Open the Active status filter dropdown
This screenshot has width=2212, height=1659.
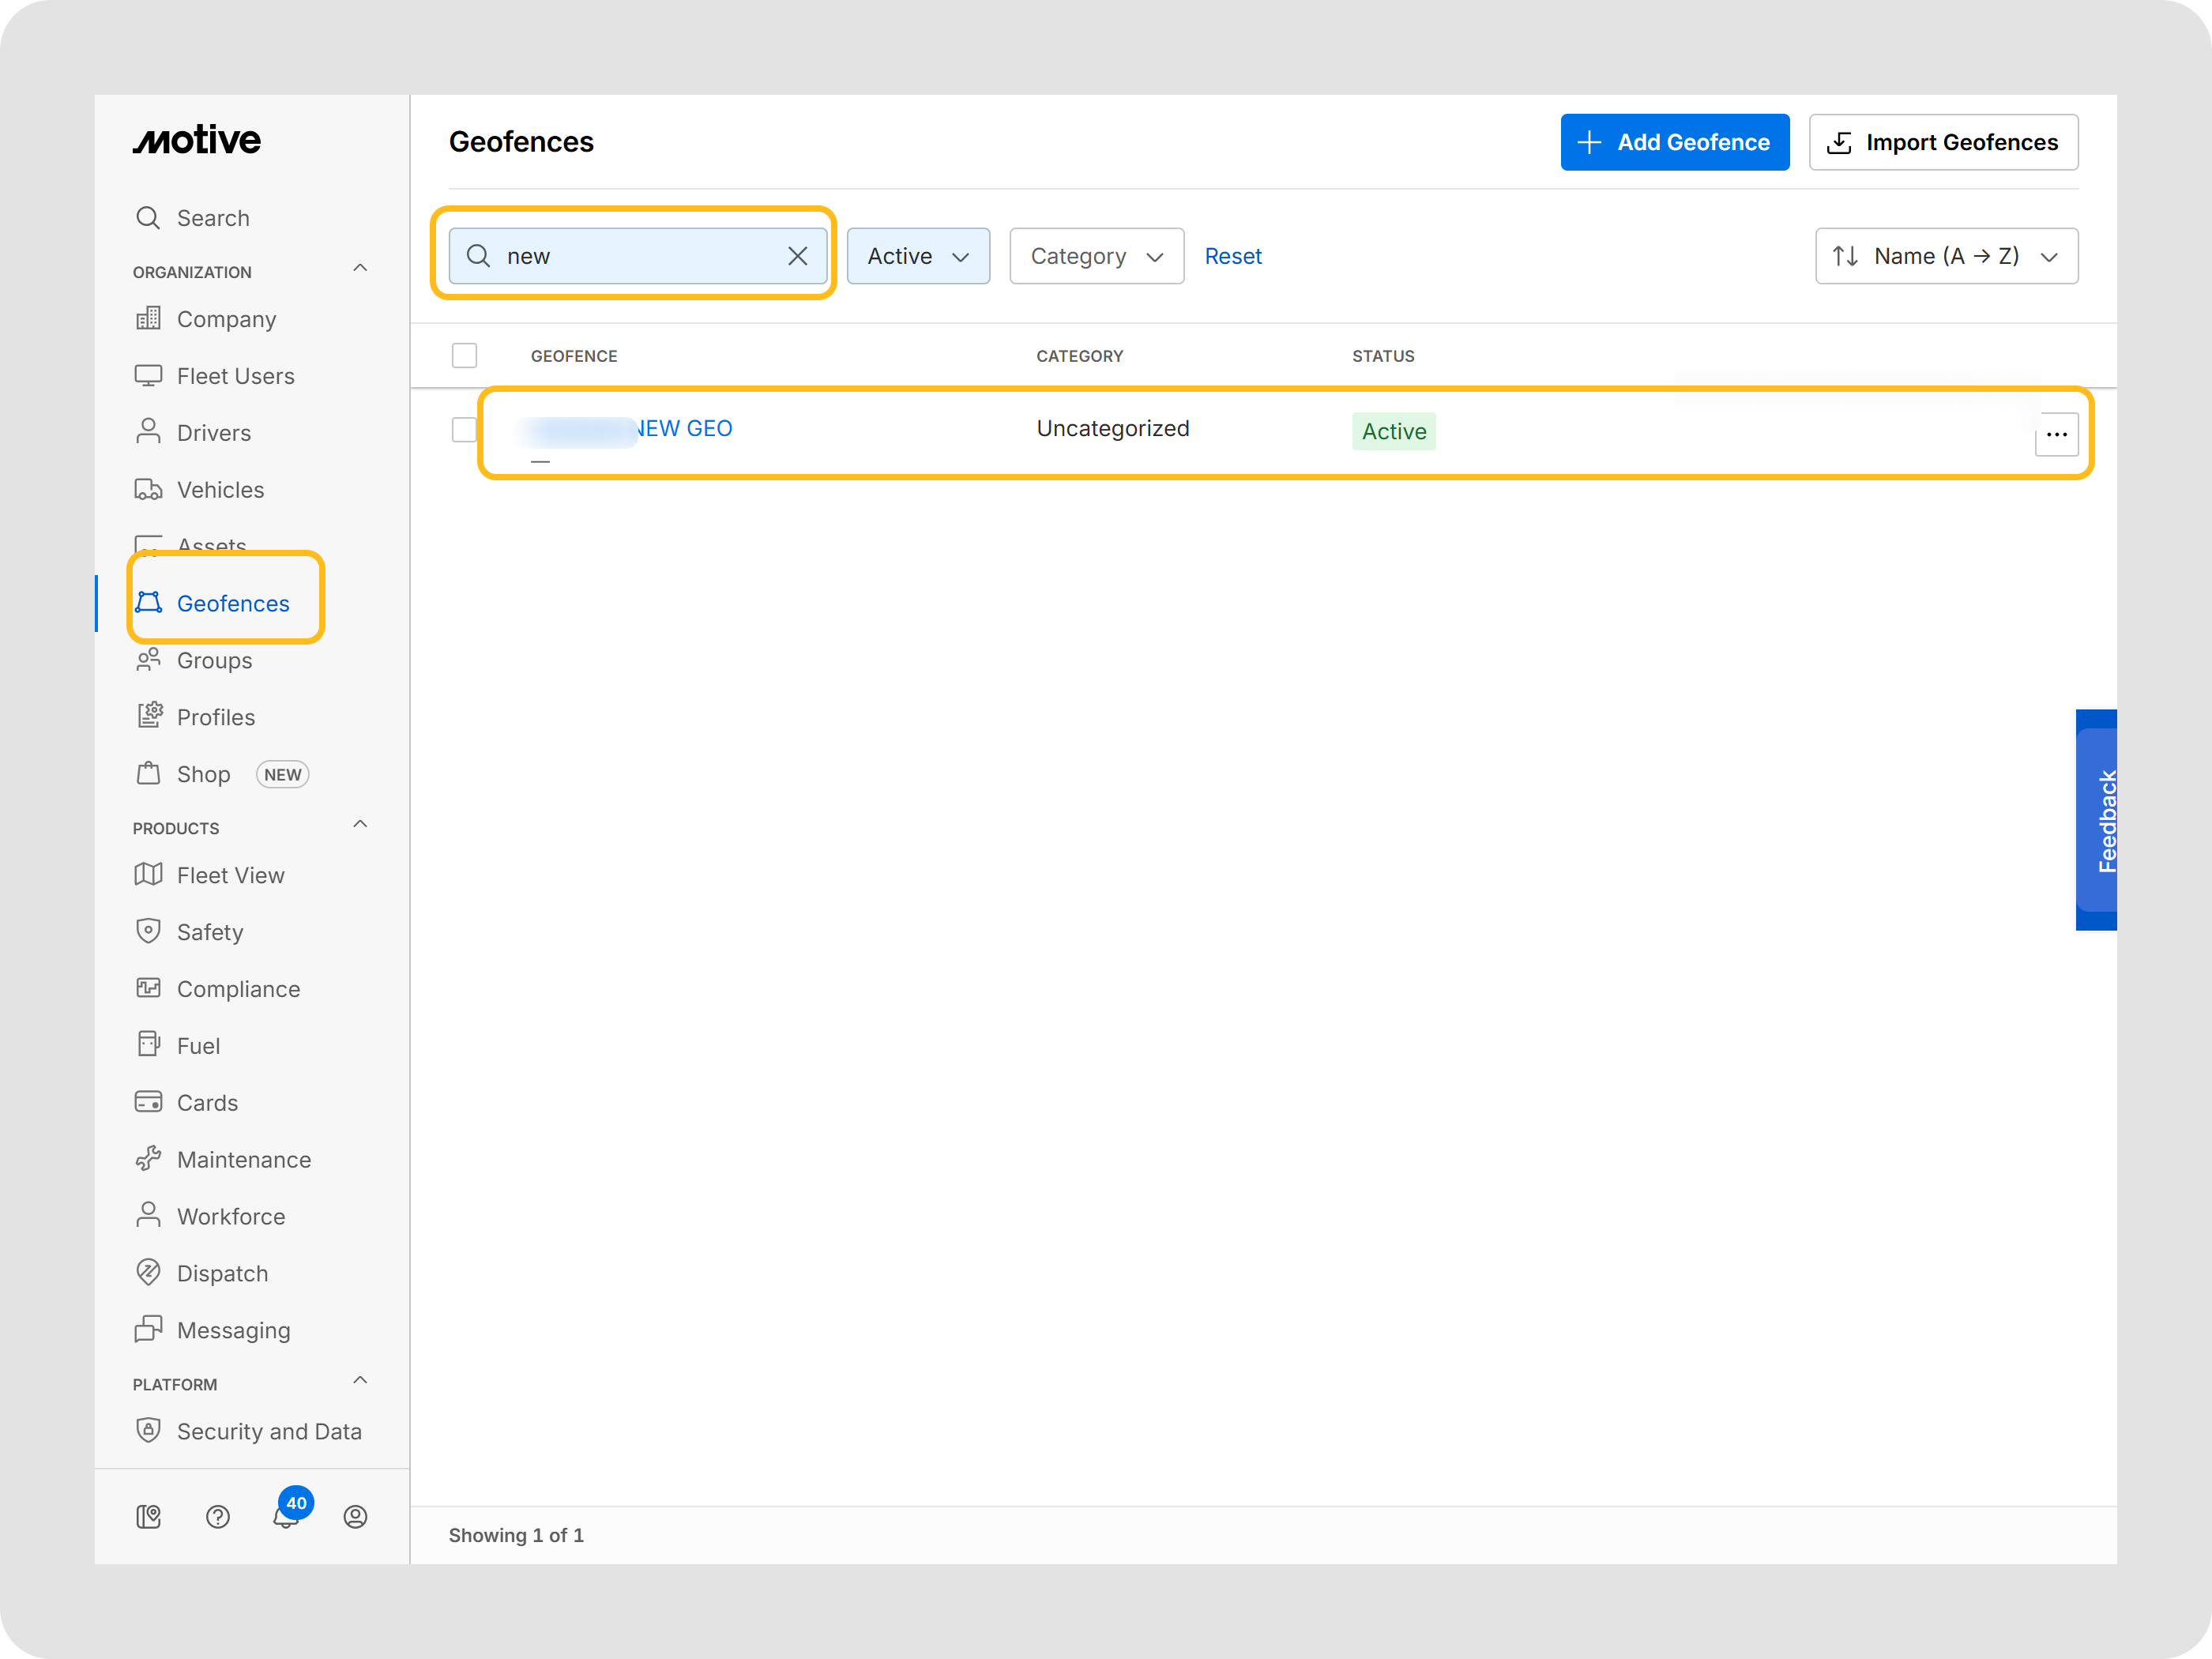click(x=917, y=256)
